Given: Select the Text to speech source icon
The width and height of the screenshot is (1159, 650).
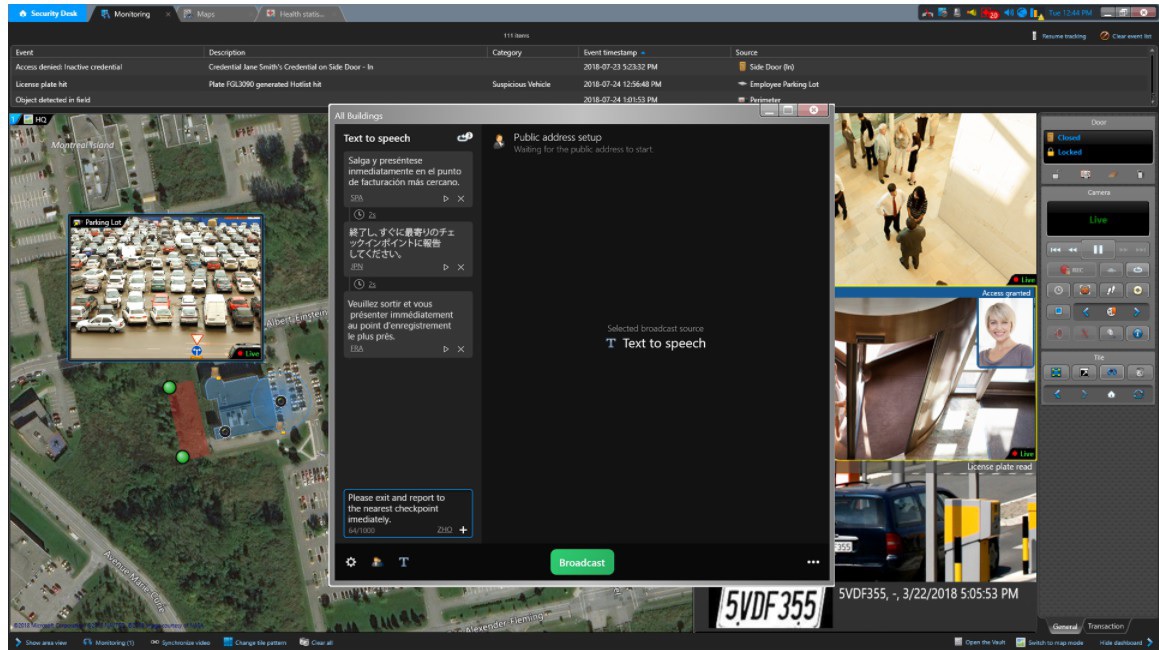Looking at the screenshot, I should pyautogui.click(x=404, y=562).
